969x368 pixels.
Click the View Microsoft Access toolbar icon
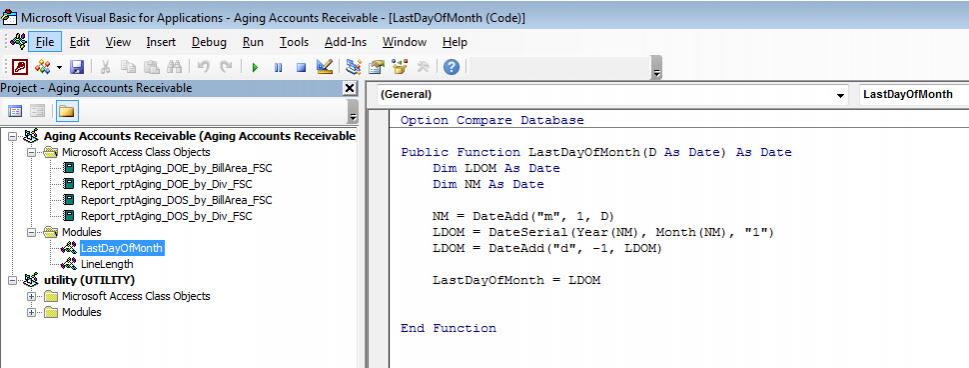20,67
